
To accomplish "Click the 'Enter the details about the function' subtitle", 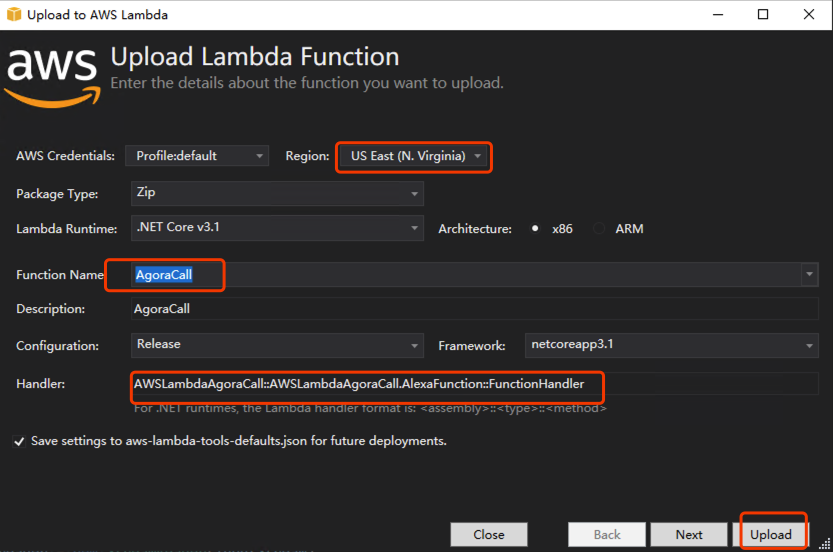I will 307,83.
